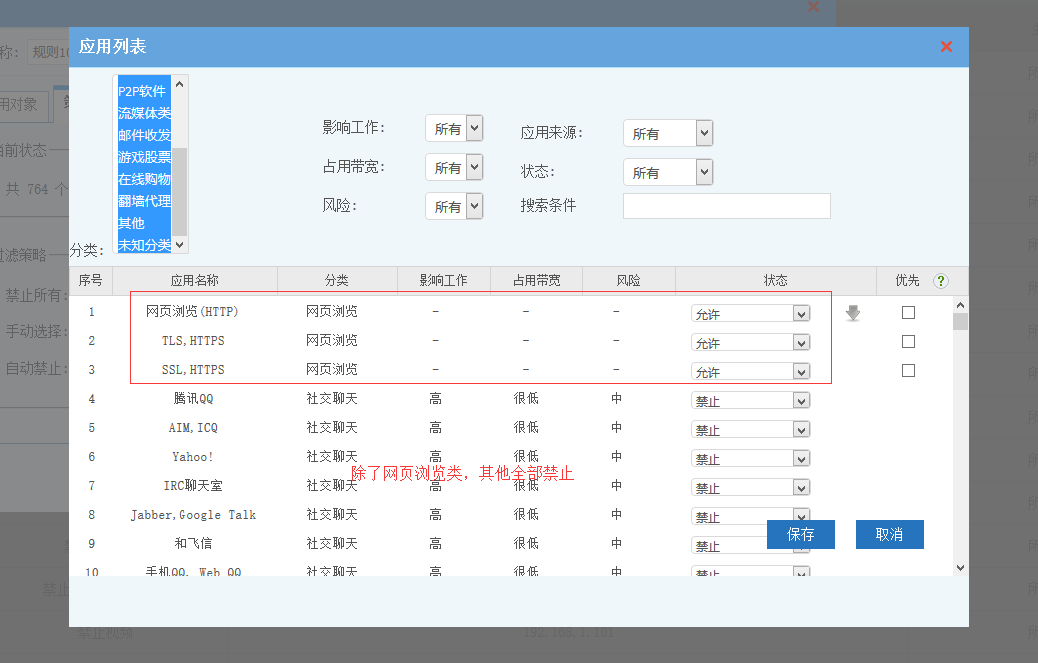Select 翻墙代理 category item
The image size is (1038, 663).
click(x=144, y=201)
